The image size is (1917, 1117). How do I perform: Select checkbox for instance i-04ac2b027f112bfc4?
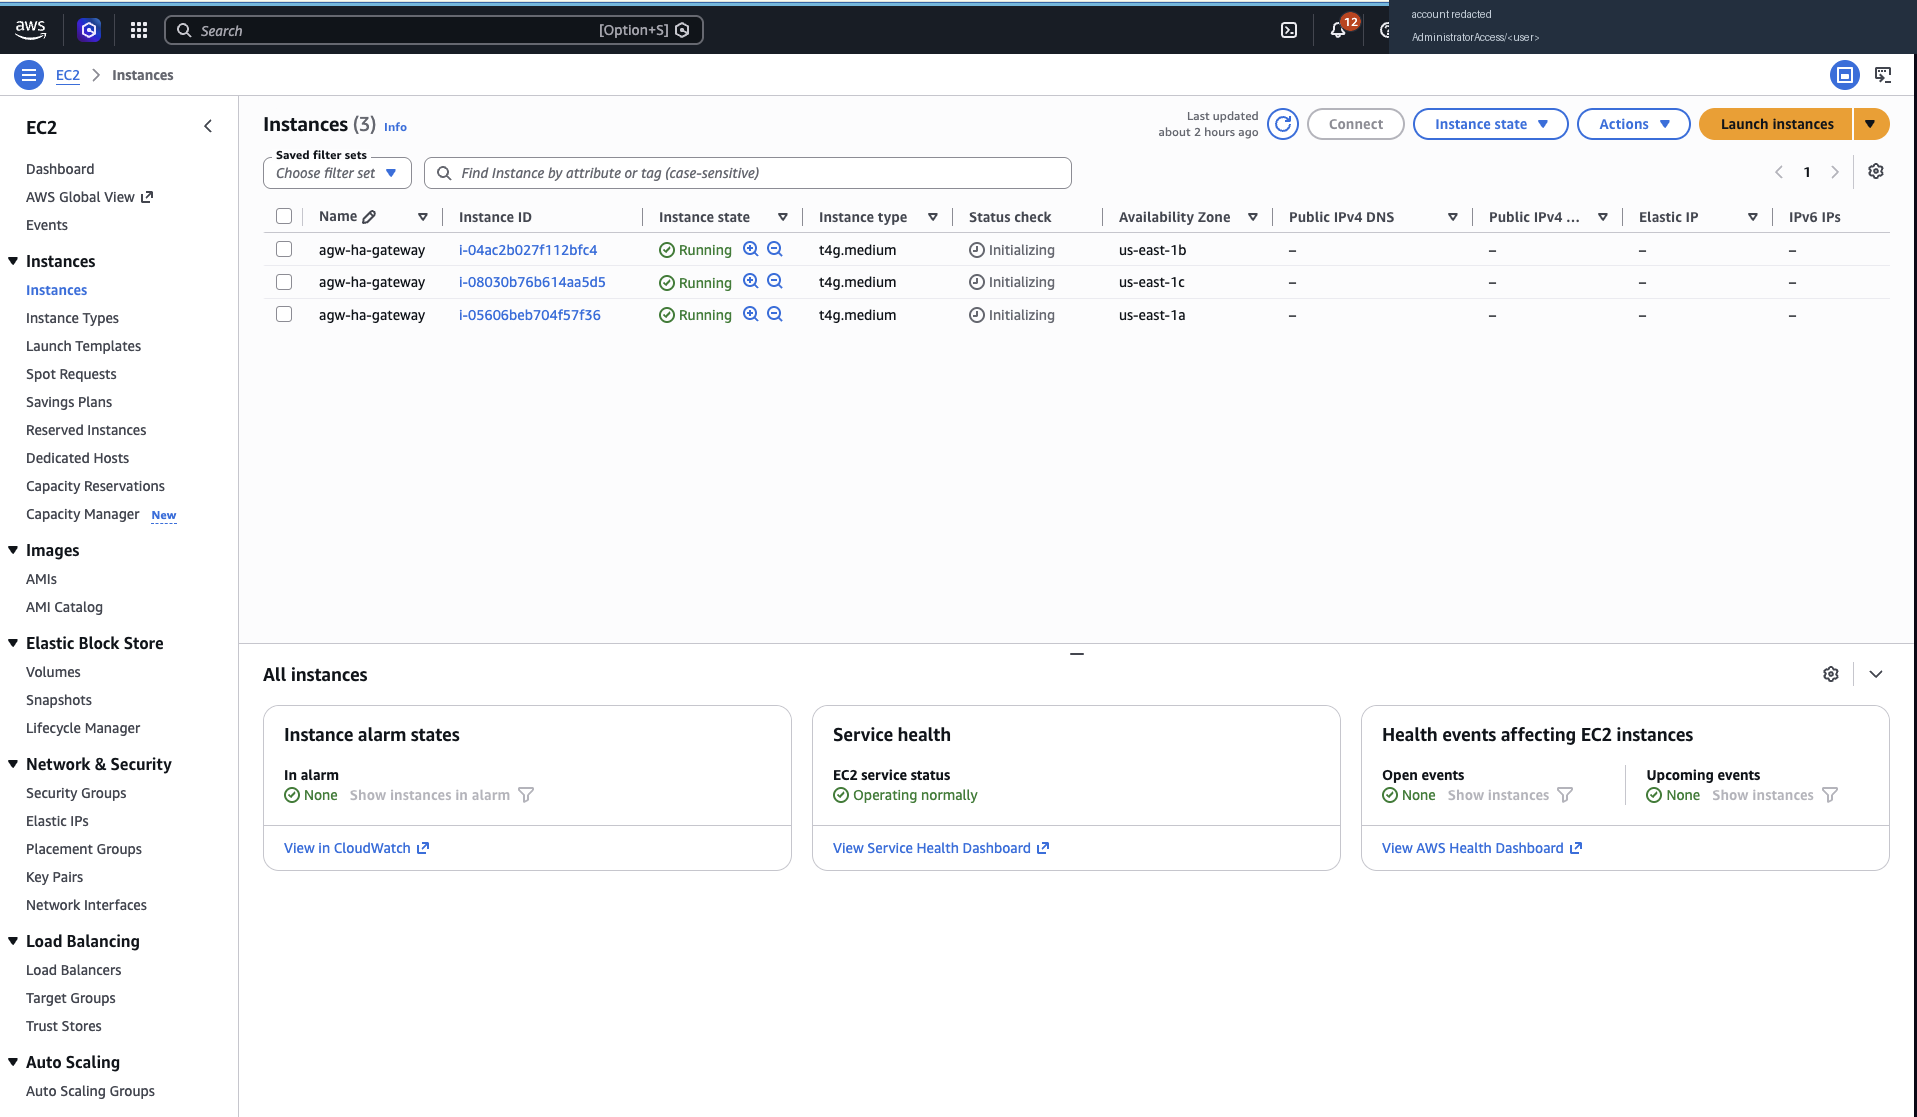click(x=284, y=249)
